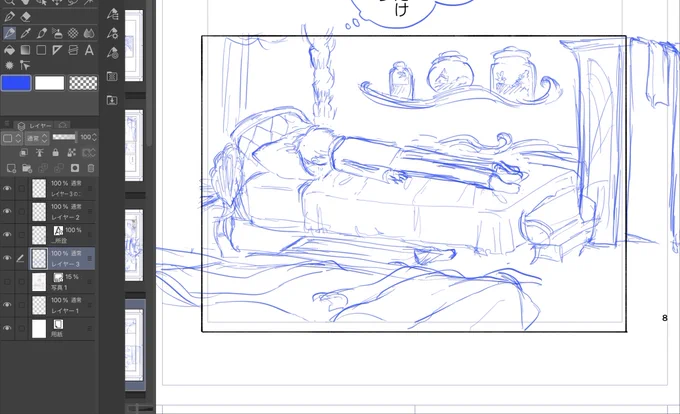Hide the レイヤー 2 layer

click(x=7, y=212)
